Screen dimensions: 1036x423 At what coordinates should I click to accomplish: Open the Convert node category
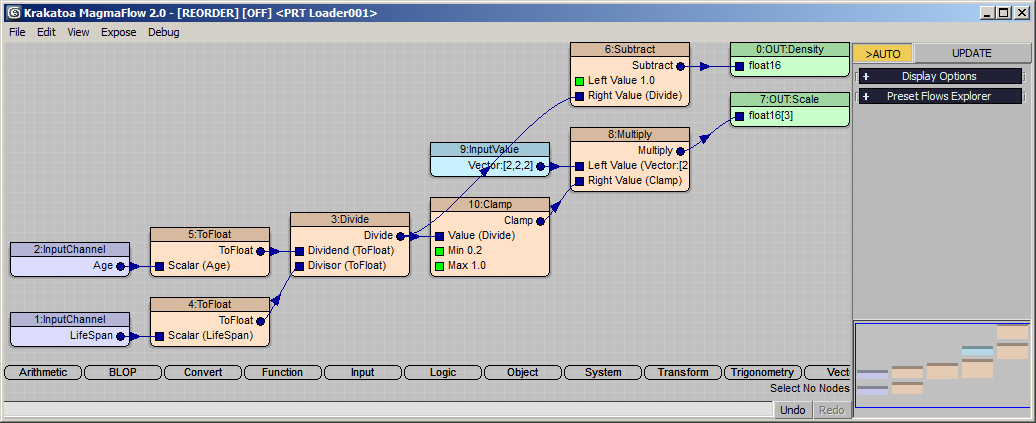(203, 373)
